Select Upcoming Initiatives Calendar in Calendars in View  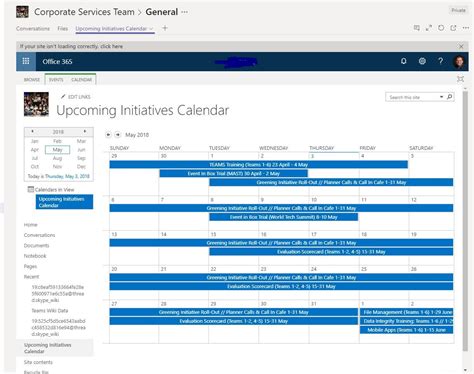coord(64,202)
